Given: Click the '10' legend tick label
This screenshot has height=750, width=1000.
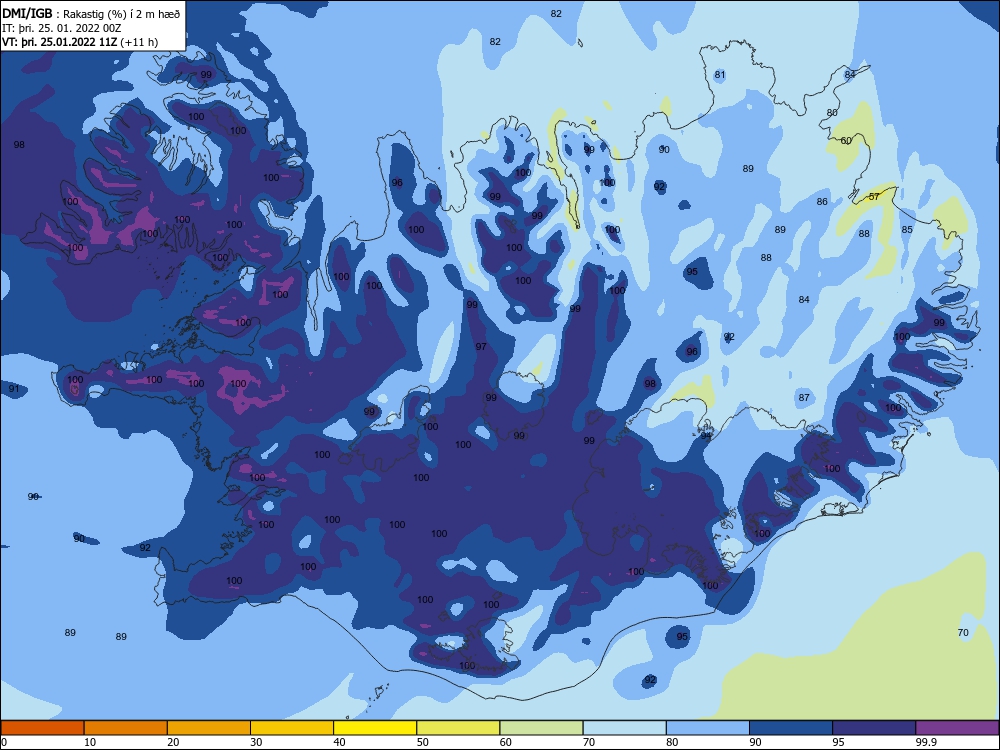Looking at the screenshot, I should click(x=90, y=742).
